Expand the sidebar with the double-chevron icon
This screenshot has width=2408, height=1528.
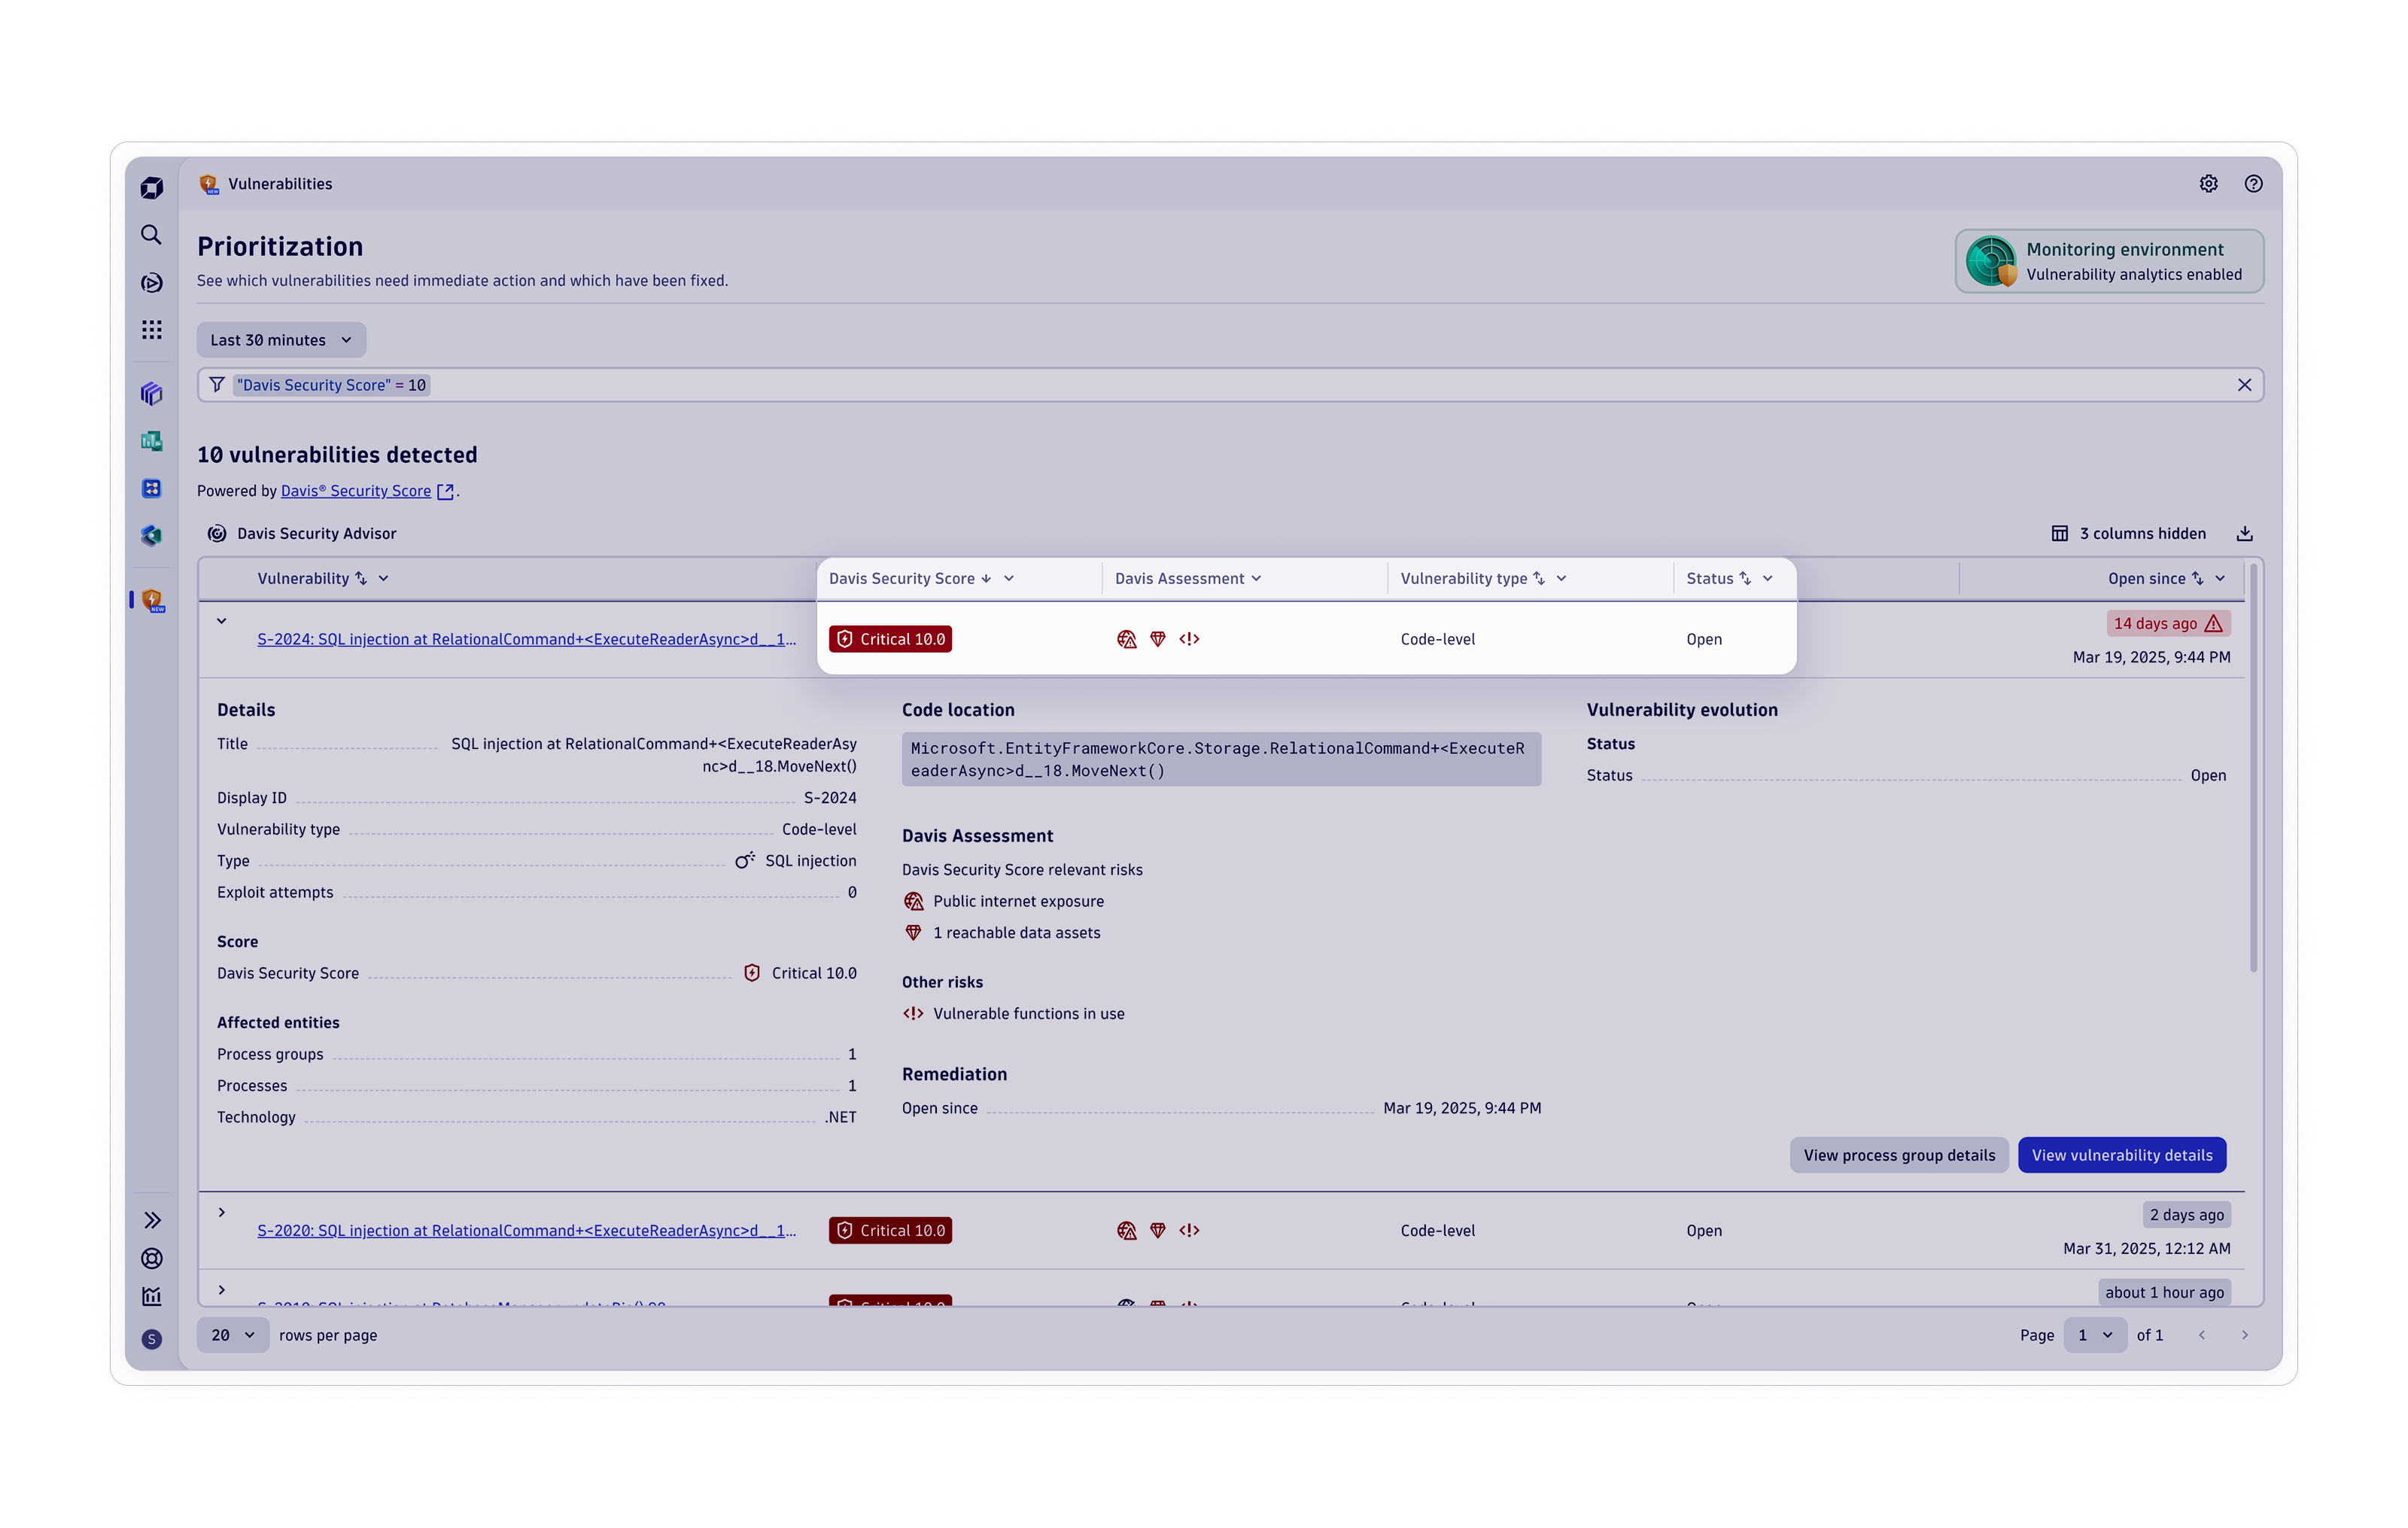pos(152,1220)
